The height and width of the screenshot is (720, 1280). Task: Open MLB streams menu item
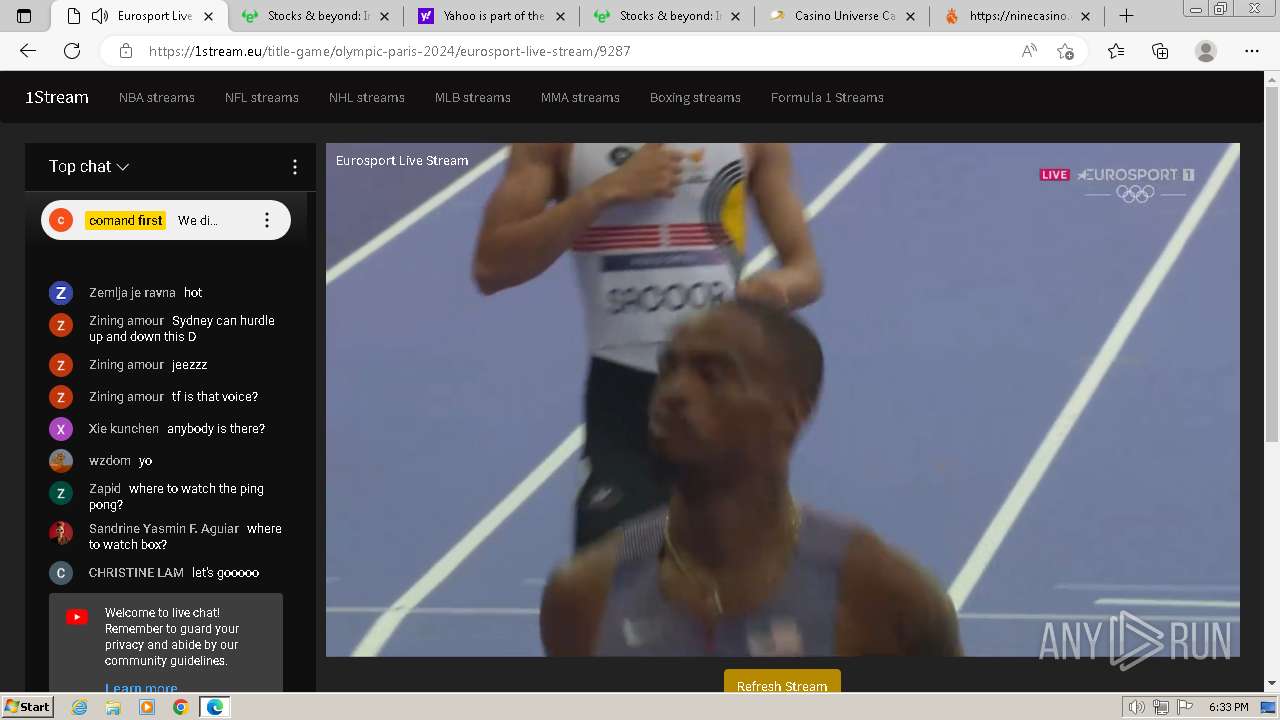[473, 97]
